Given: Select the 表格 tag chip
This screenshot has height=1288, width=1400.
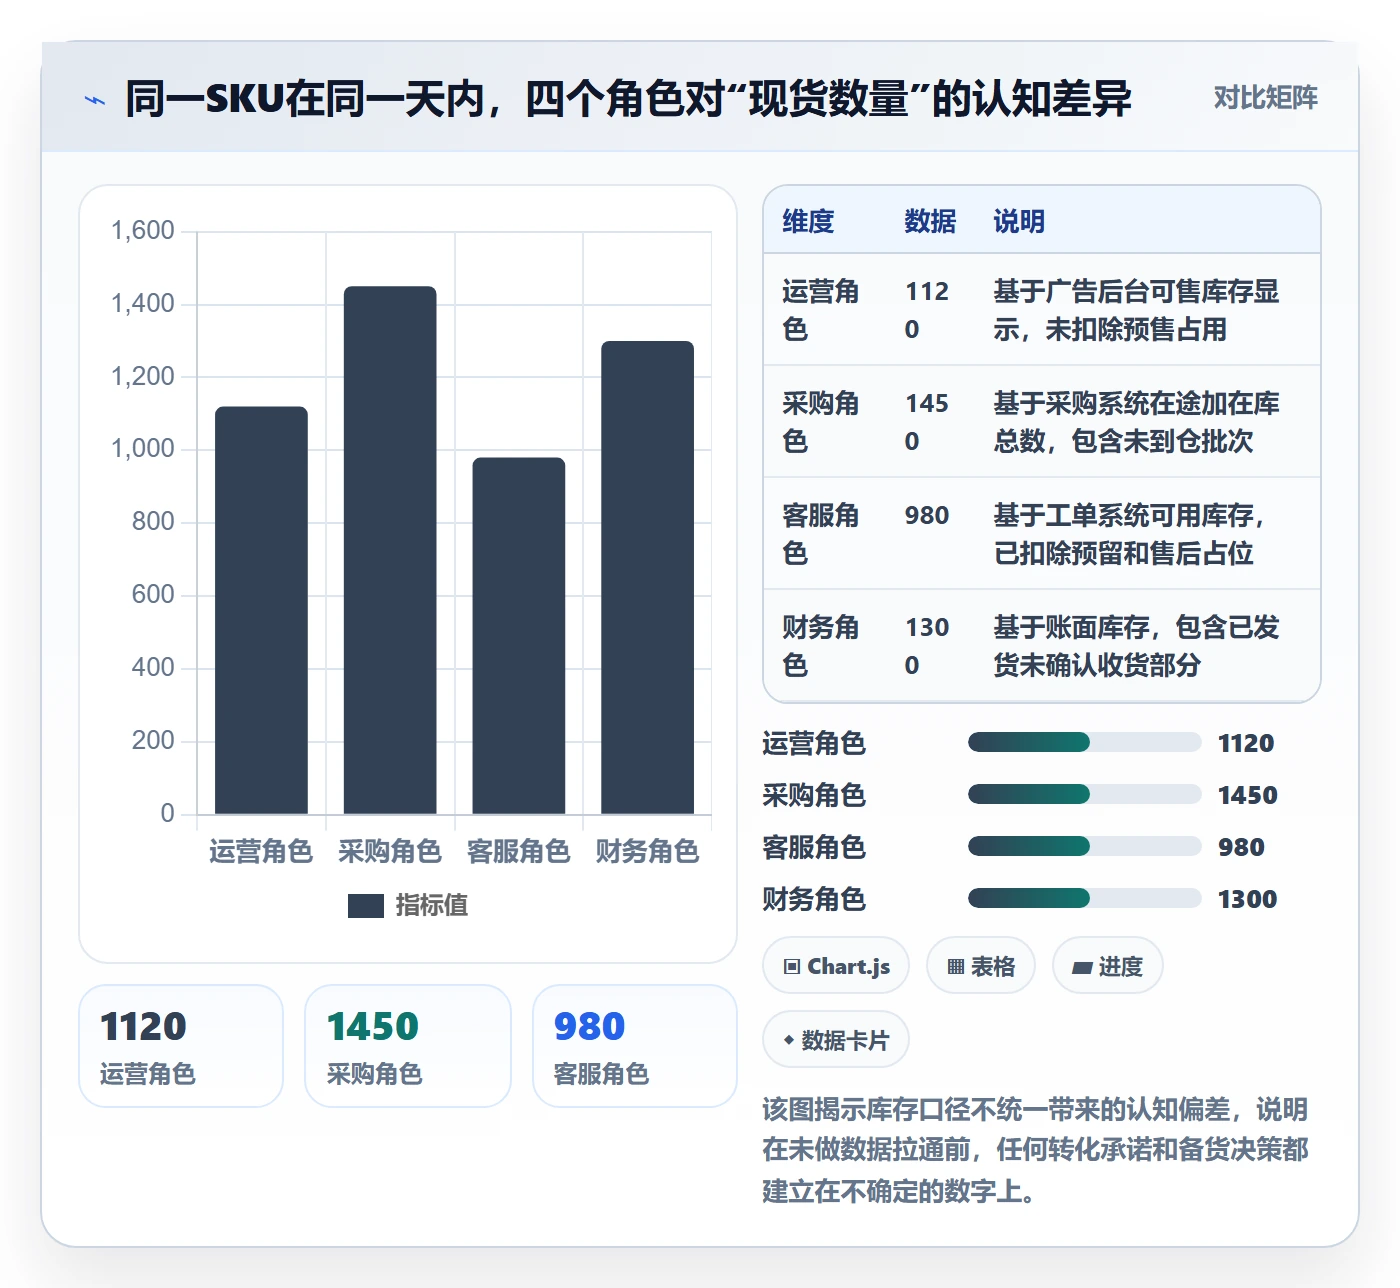Looking at the screenshot, I should coord(981,966).
